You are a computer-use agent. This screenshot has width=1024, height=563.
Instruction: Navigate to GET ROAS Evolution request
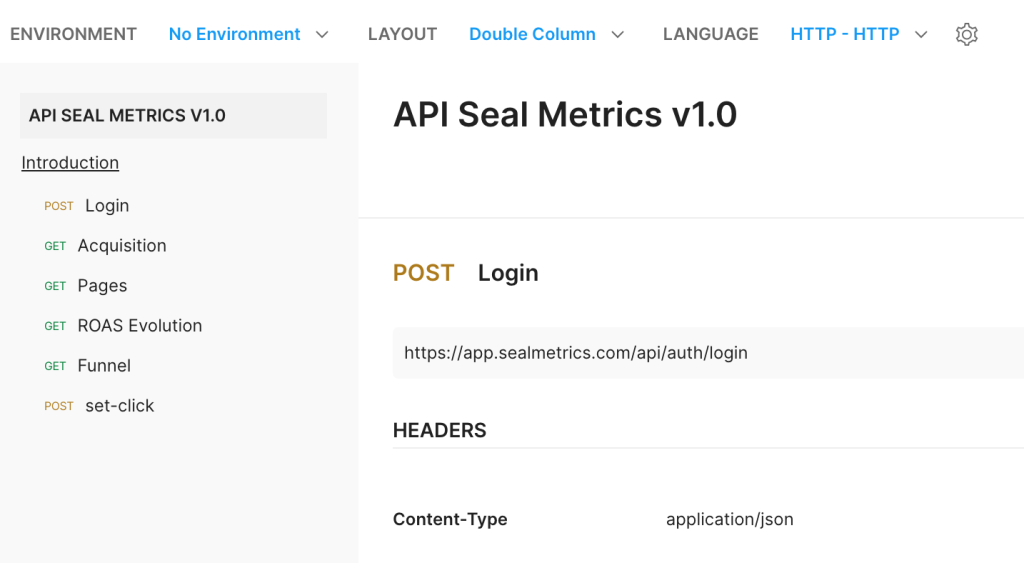coord(139,326)
